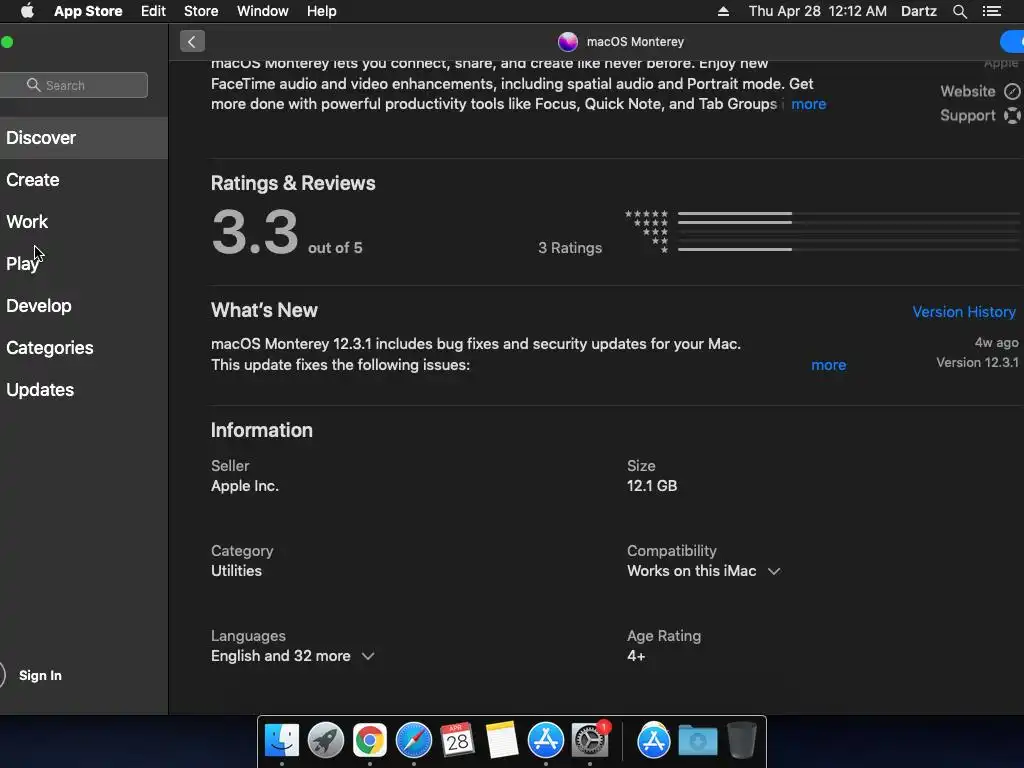Expand What's New with more link

coord(829,365)
